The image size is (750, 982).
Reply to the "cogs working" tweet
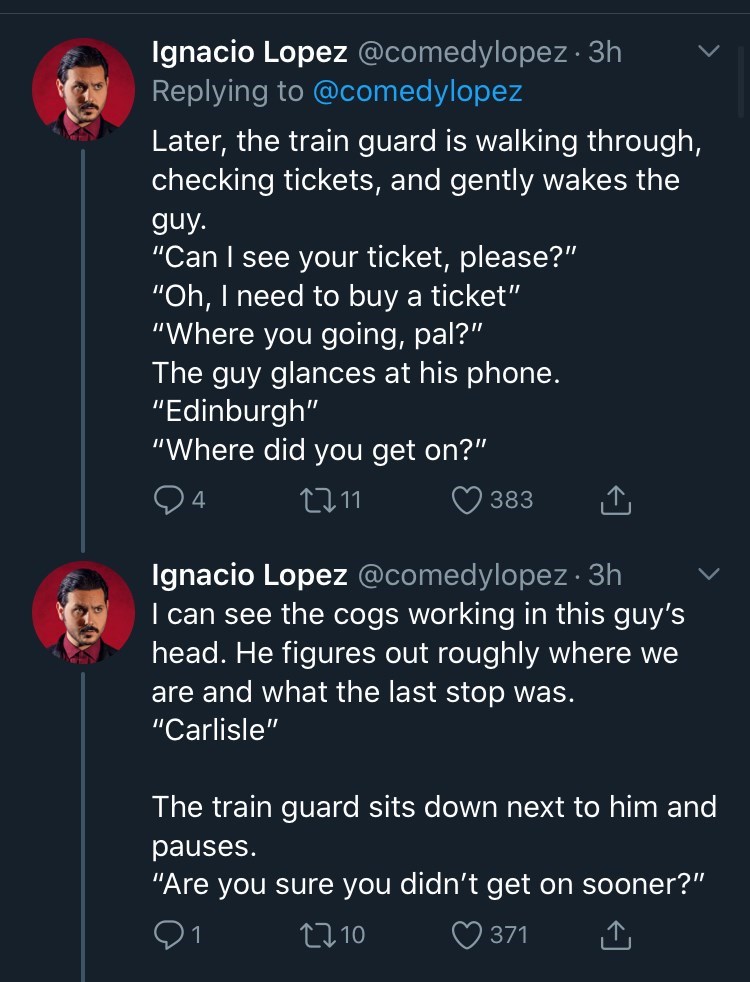169,935
